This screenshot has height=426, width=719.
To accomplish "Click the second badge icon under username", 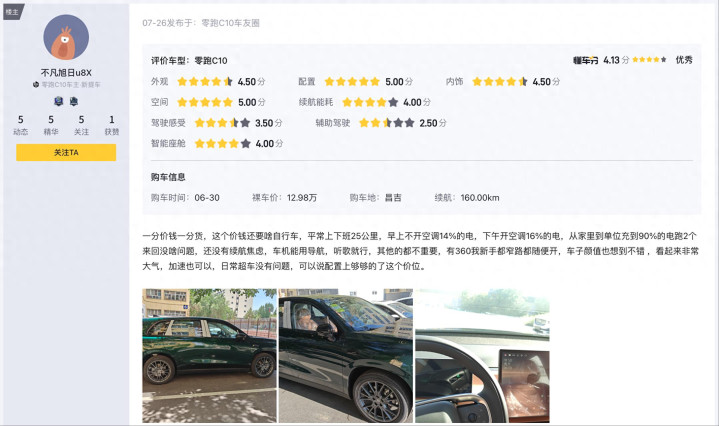I will click(x=74, y=101).
